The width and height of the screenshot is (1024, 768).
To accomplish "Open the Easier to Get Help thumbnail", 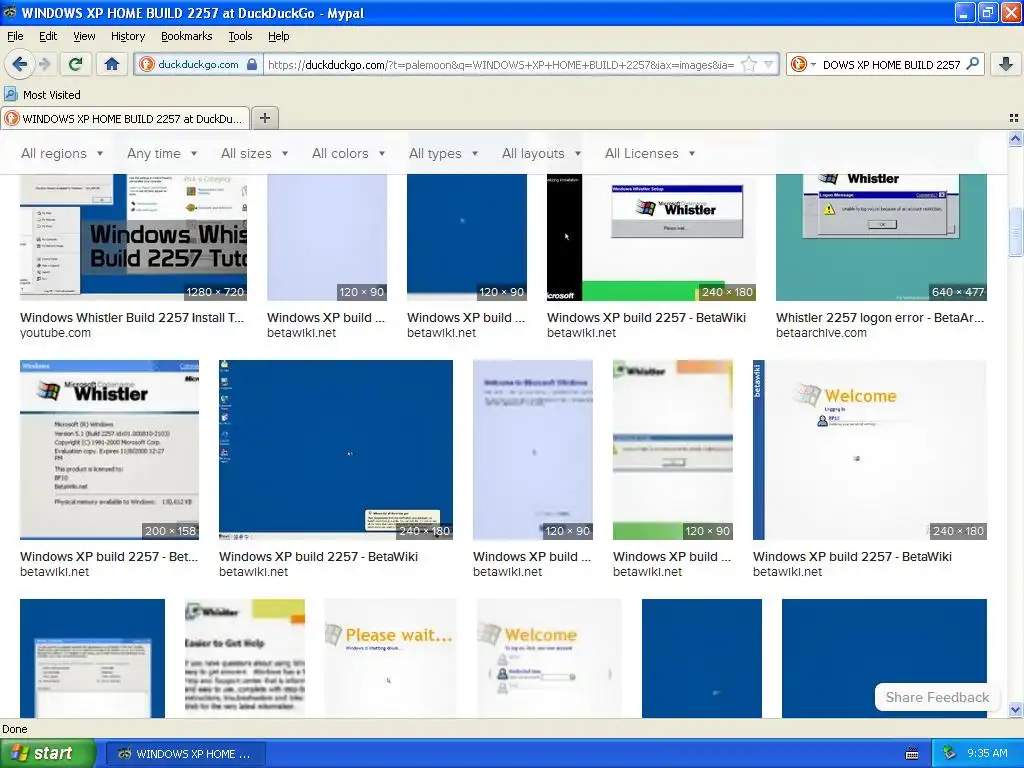I will pyautogui.click(x=244, y=658).
